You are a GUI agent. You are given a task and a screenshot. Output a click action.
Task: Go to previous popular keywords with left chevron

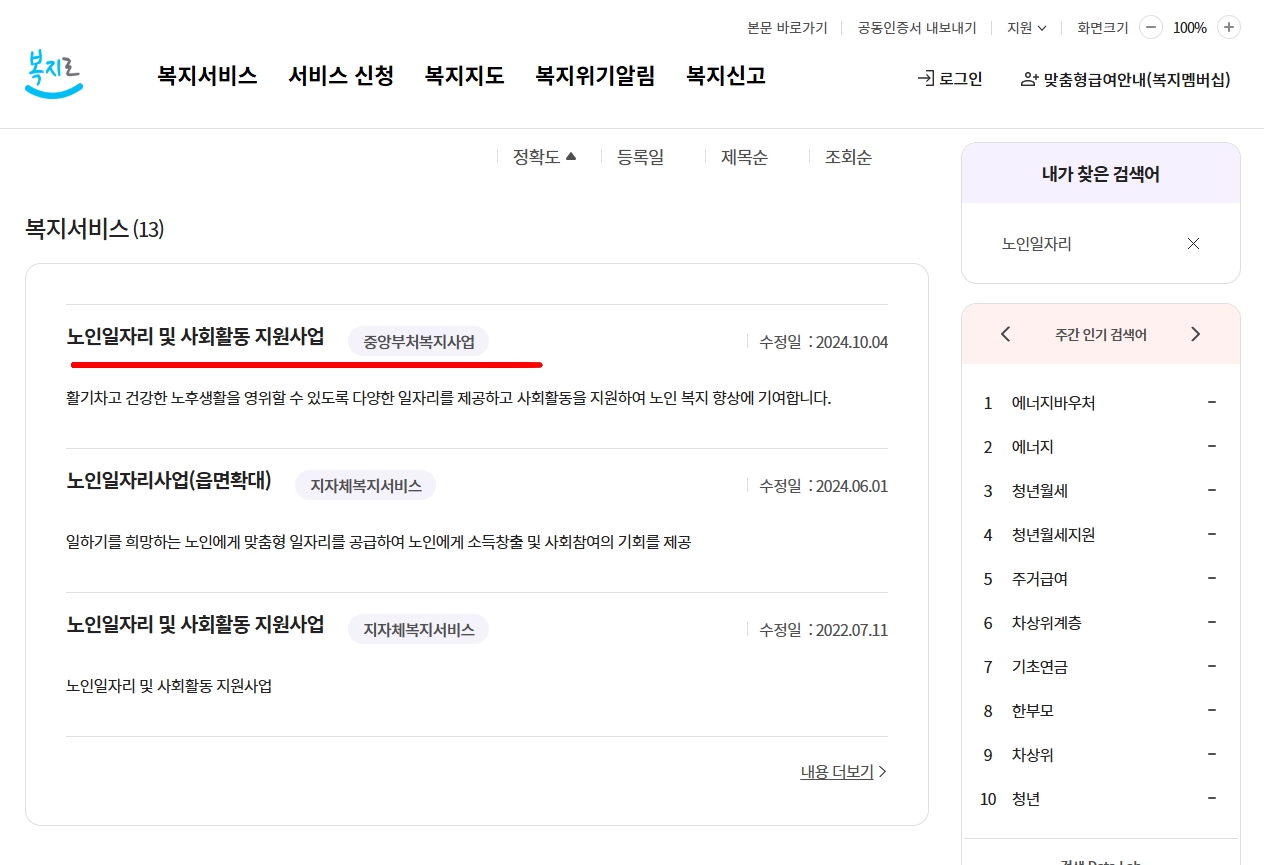(1006, 334)
